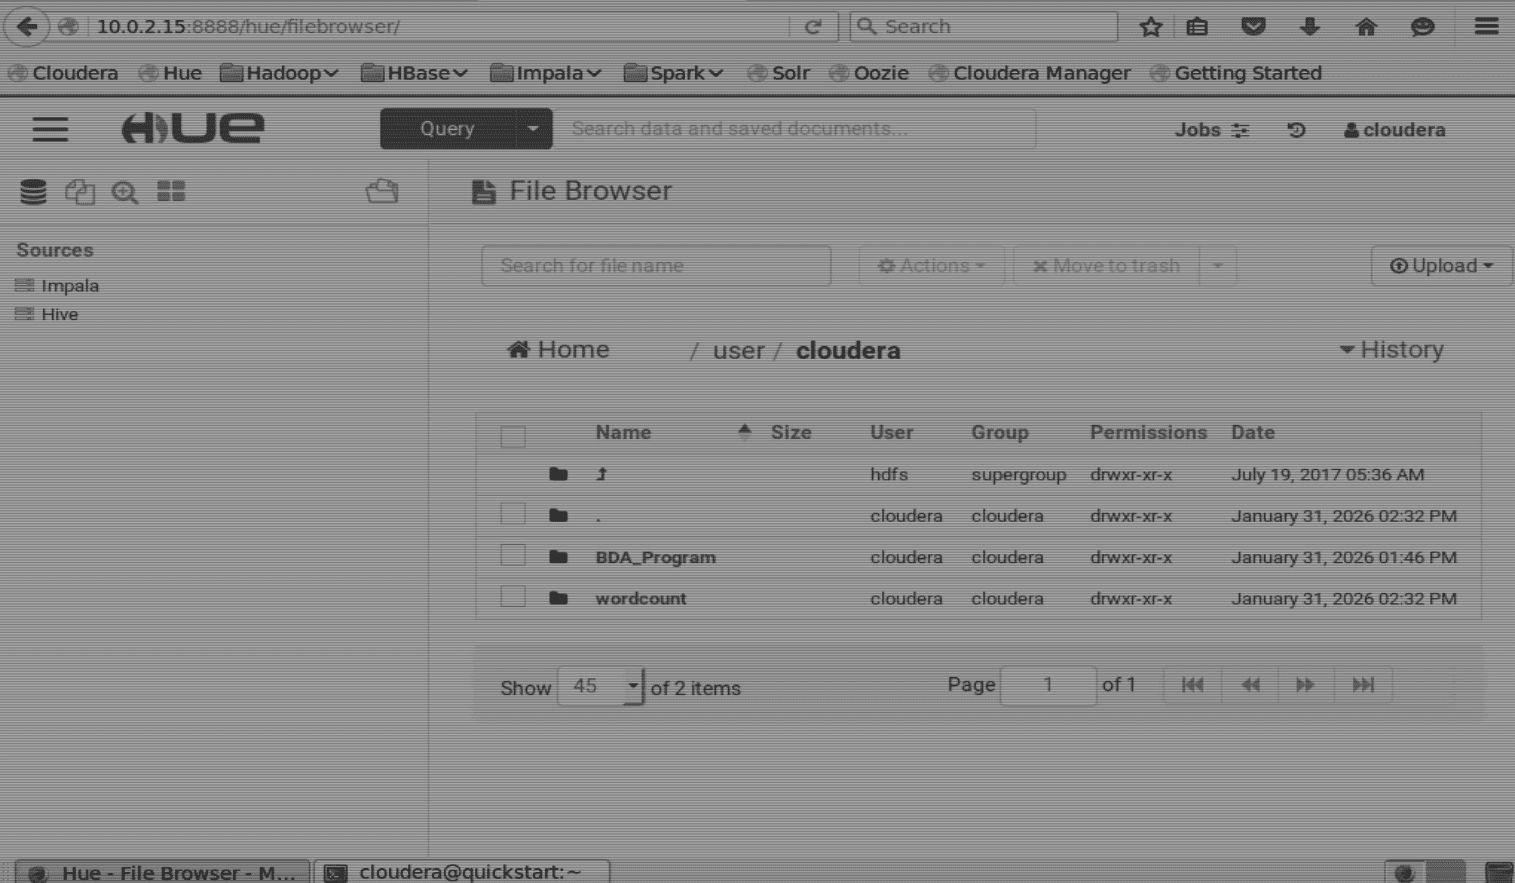Go to previous page of file list
The image size is (1515, 883).
click(1250, 685)
